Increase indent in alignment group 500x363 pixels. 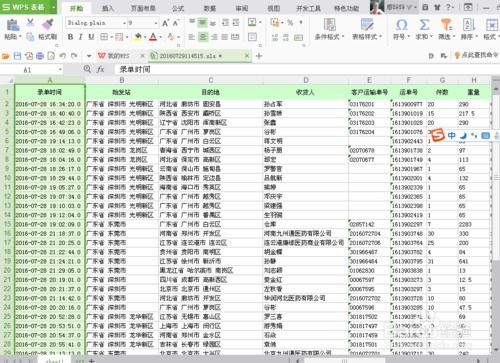[x=236, y=22]
